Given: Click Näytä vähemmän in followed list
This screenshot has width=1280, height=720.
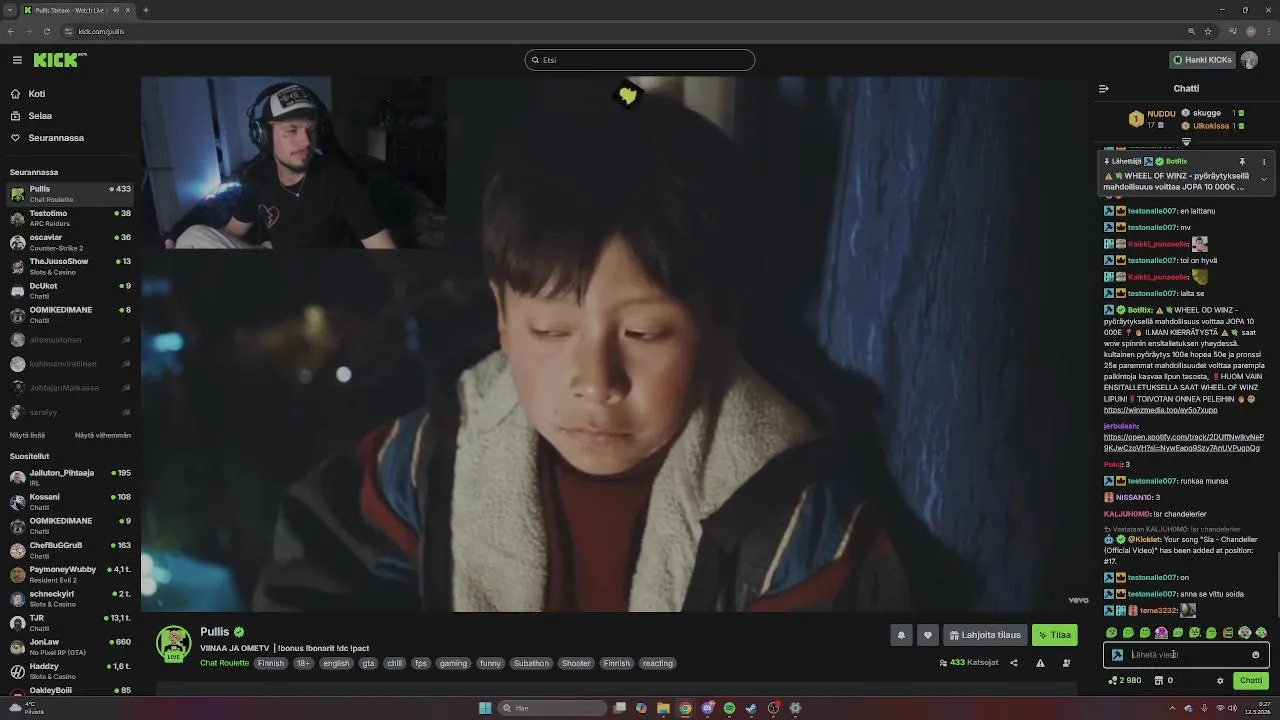Looking at the screenshot, I should [x=103, y=435].
